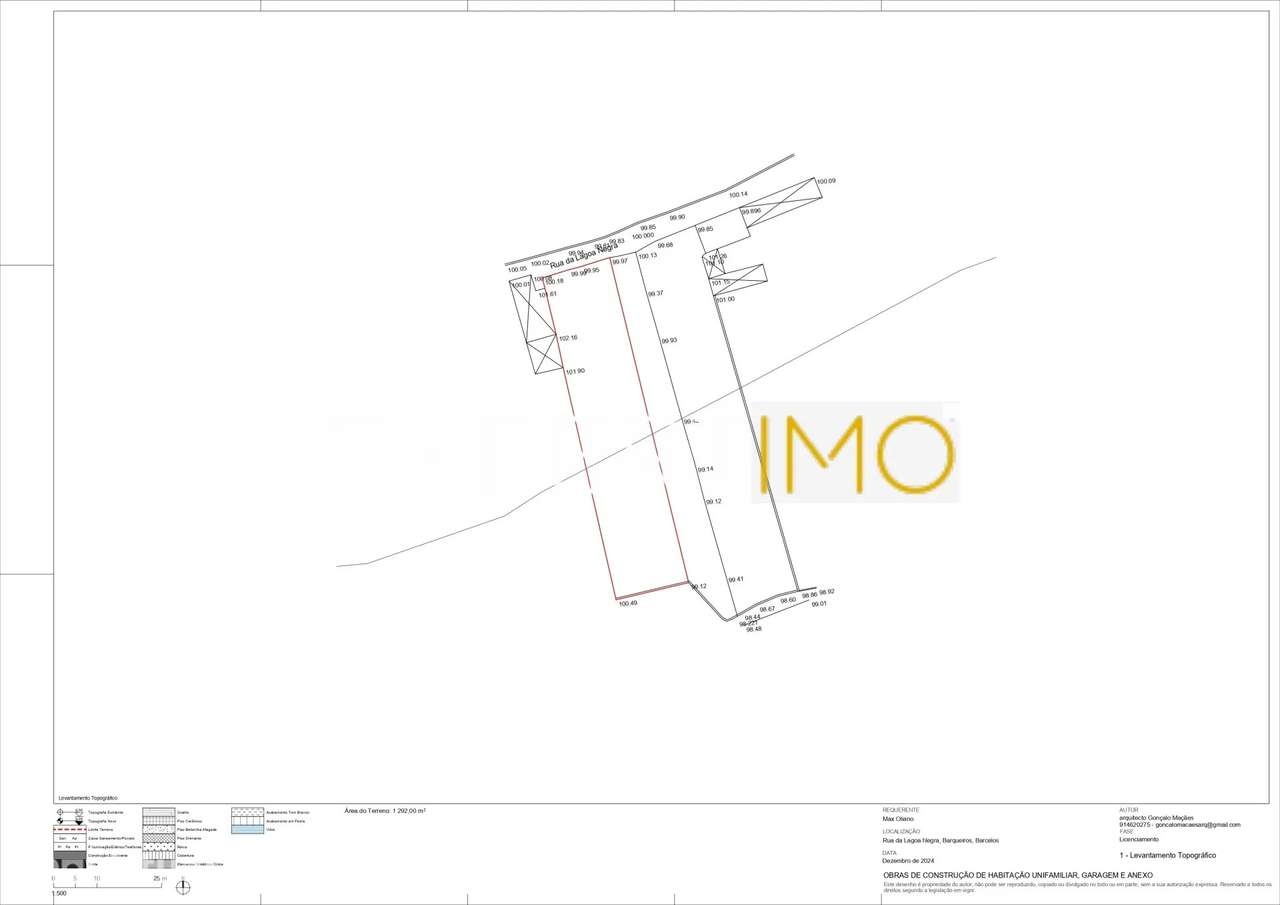
Task: Click the elevation value "100.05"
Action: [517, 269]
